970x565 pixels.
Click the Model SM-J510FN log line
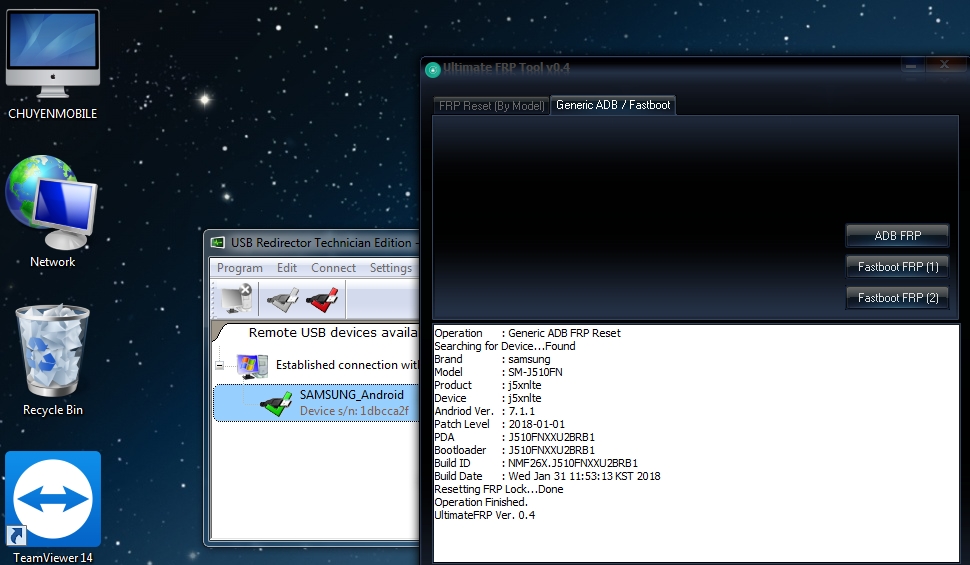click(x=498, y=372)
